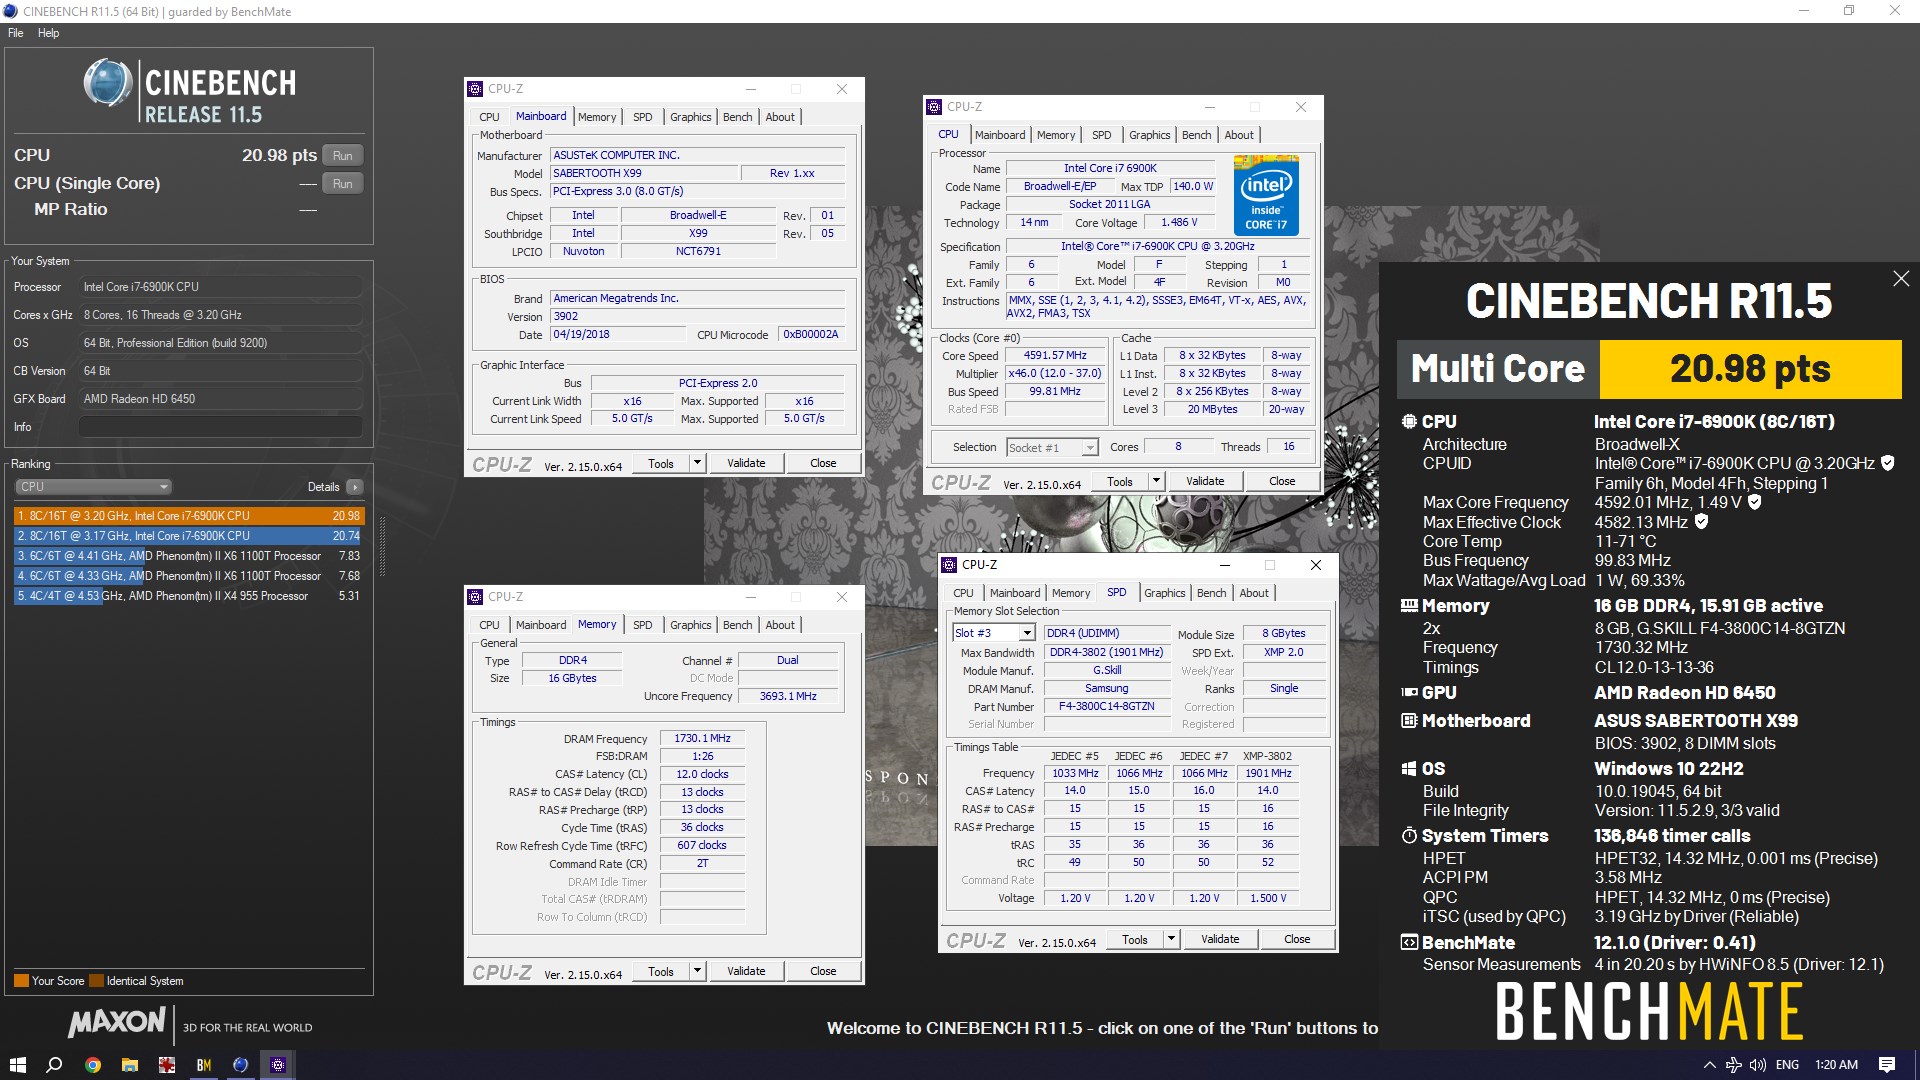Show hidden system tray icons
The width and height of the screenshot is (1920, 1080).
(1709, 1065)
